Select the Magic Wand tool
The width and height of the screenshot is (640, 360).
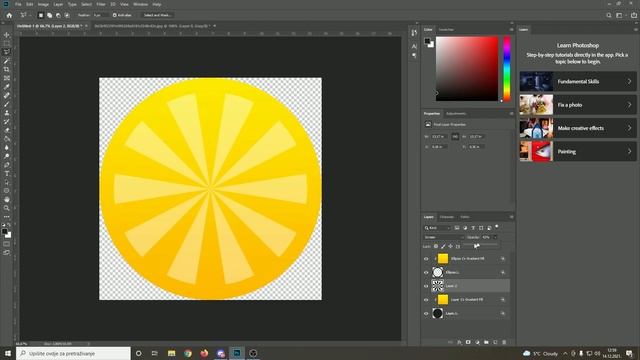pos(7,61)
